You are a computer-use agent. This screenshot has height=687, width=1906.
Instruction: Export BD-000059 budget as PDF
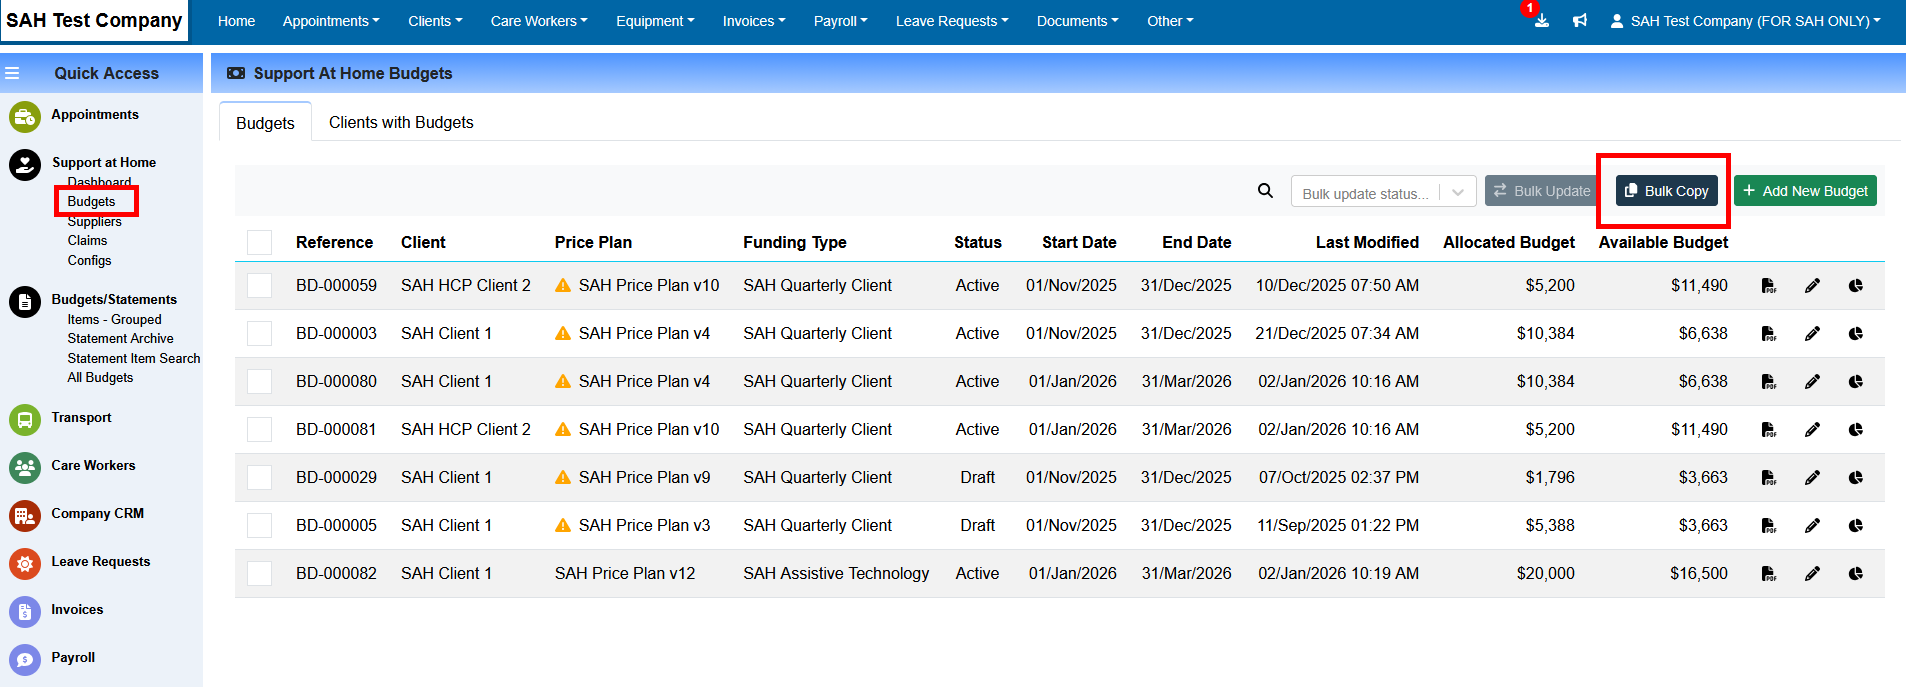click(x=1768, y=286)
